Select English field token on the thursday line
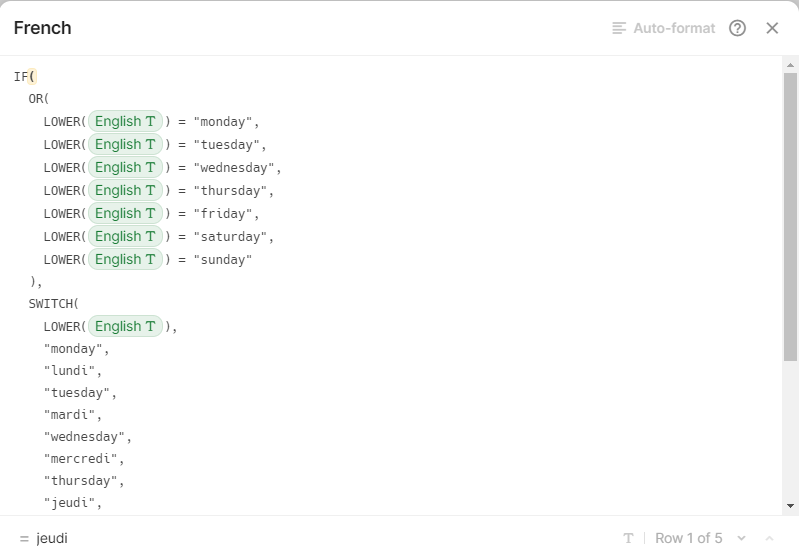The width and height of the screenshot is (799, 559). point(125,190)
